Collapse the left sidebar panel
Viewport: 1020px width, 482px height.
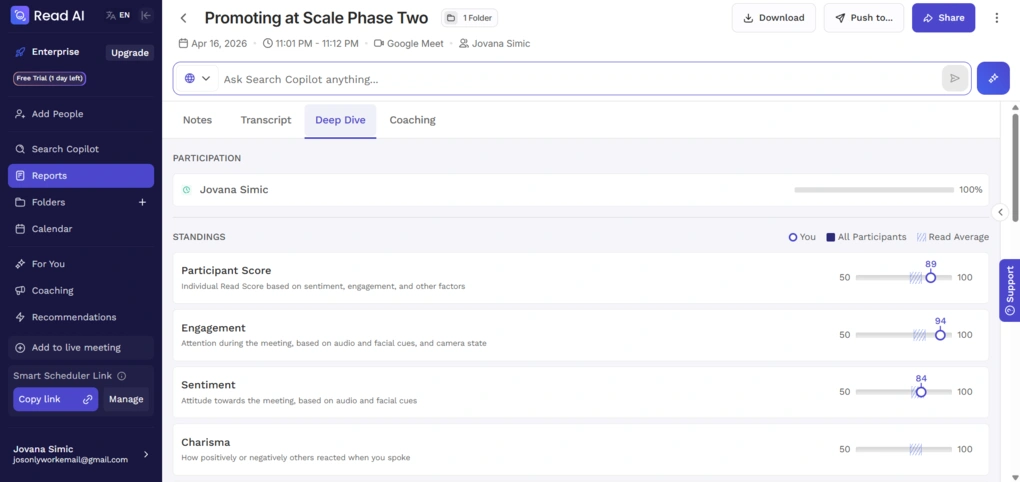(146, 15)
